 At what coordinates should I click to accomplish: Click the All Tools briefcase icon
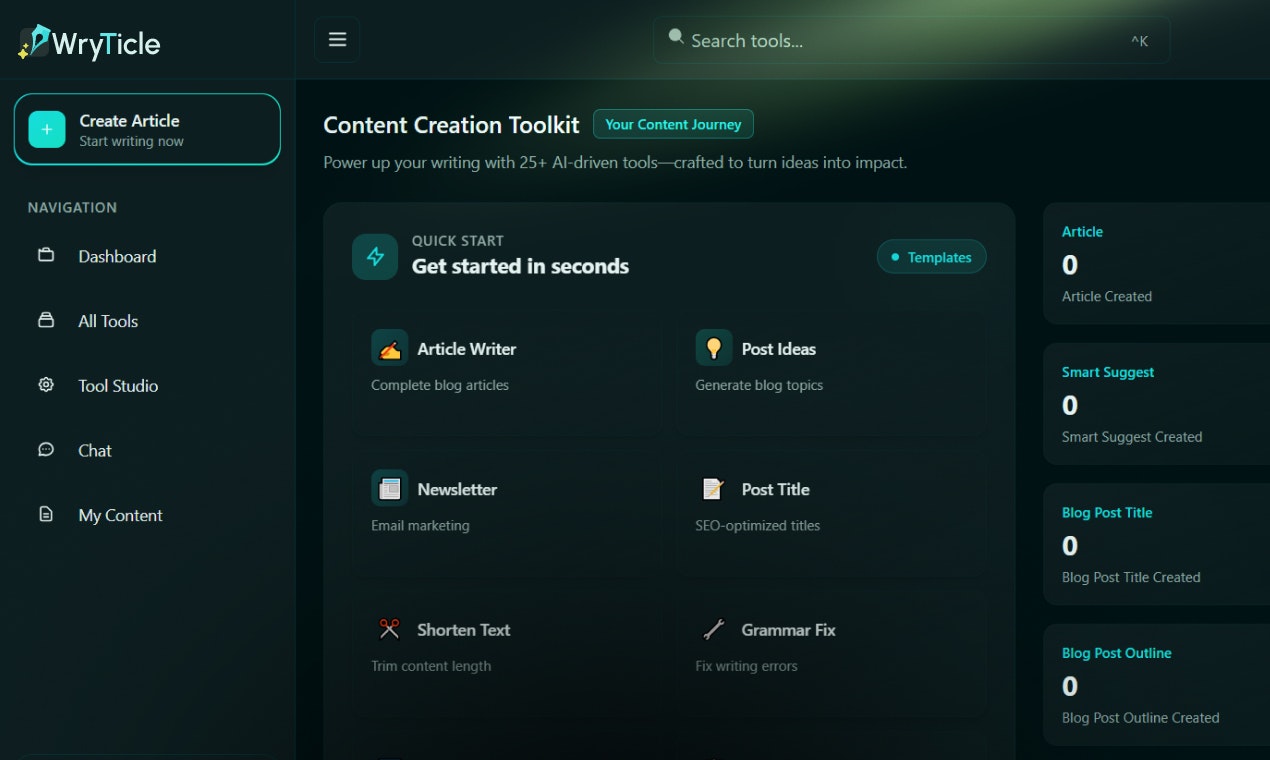coord(46,321)
